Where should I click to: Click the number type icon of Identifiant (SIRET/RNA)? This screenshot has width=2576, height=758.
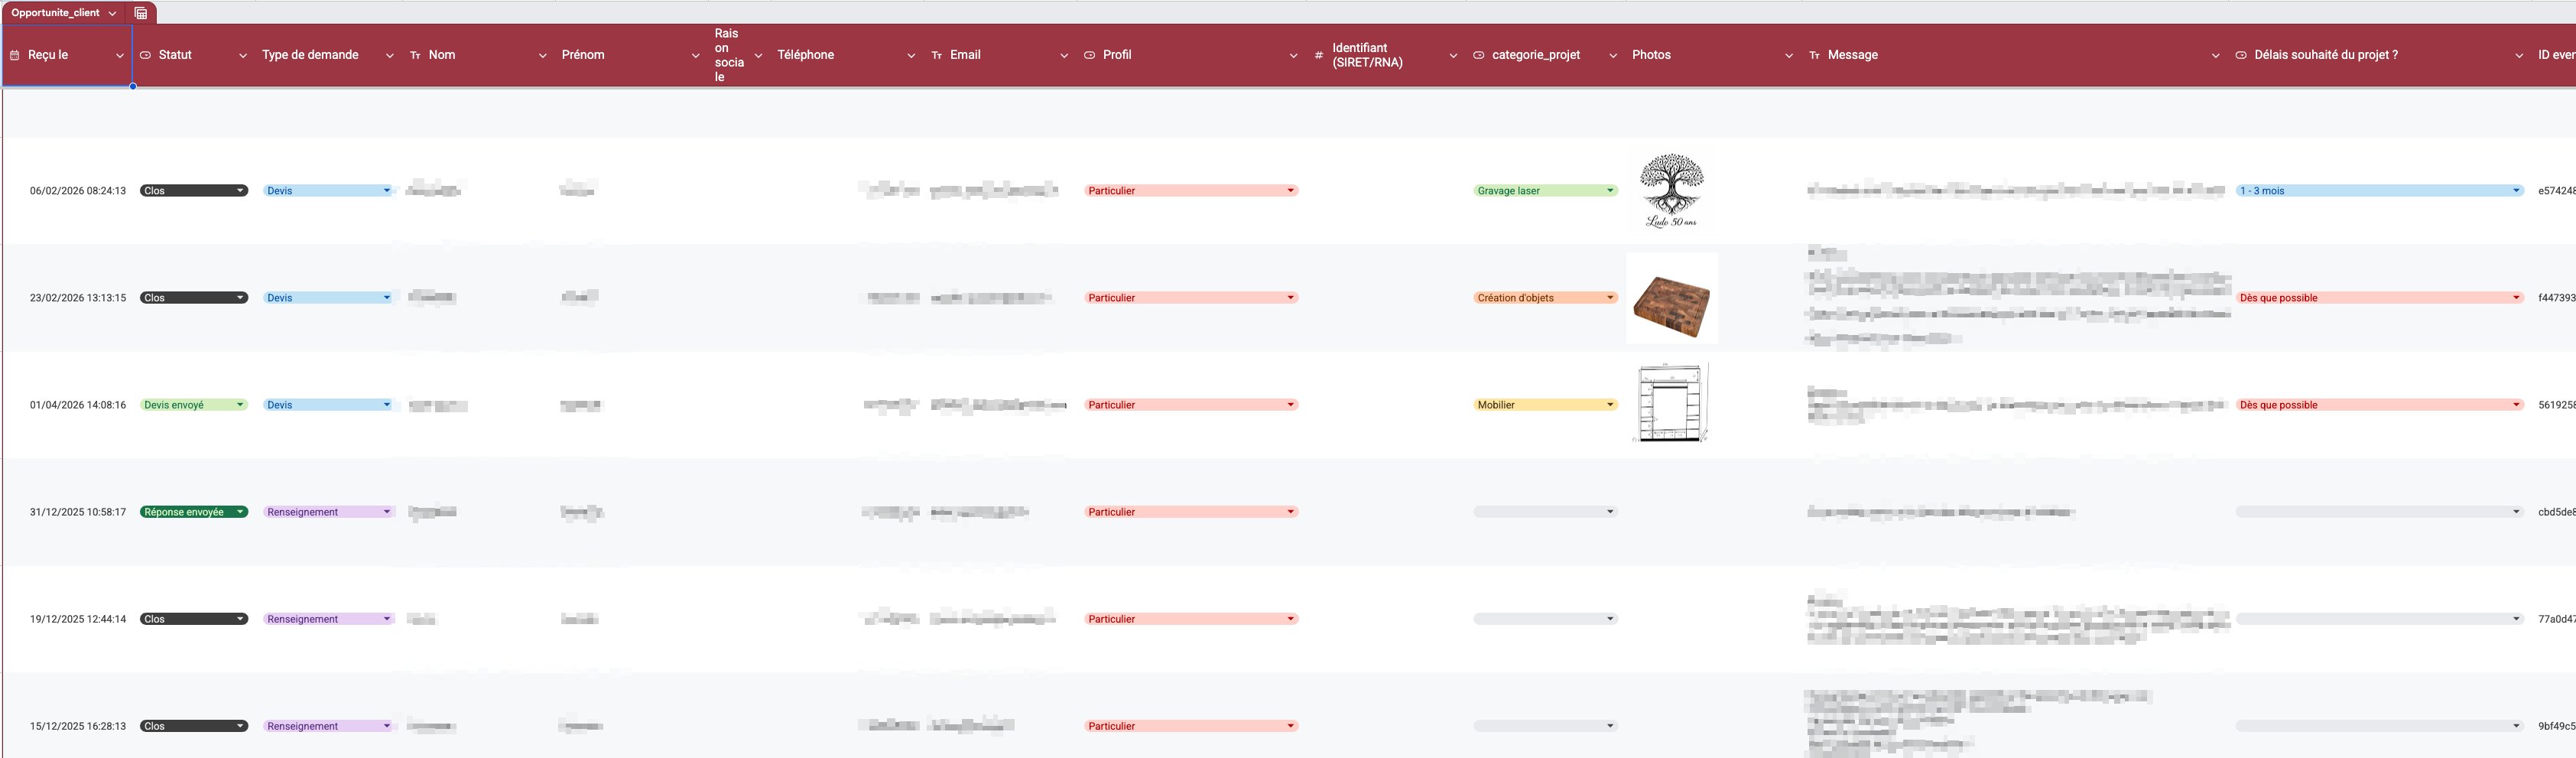pyautogui.click(x=1319, y=55)
